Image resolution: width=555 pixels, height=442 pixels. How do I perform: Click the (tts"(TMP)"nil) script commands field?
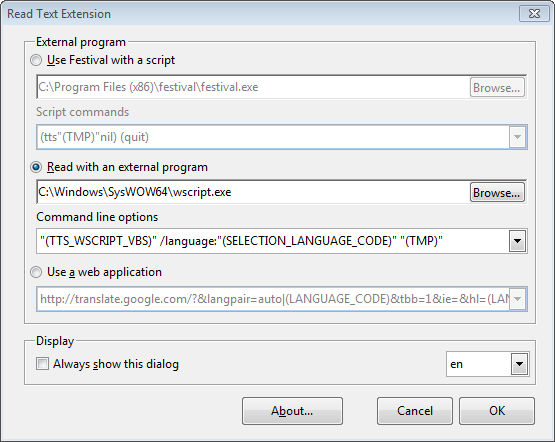pyautogui.click(x=273, y=137)
